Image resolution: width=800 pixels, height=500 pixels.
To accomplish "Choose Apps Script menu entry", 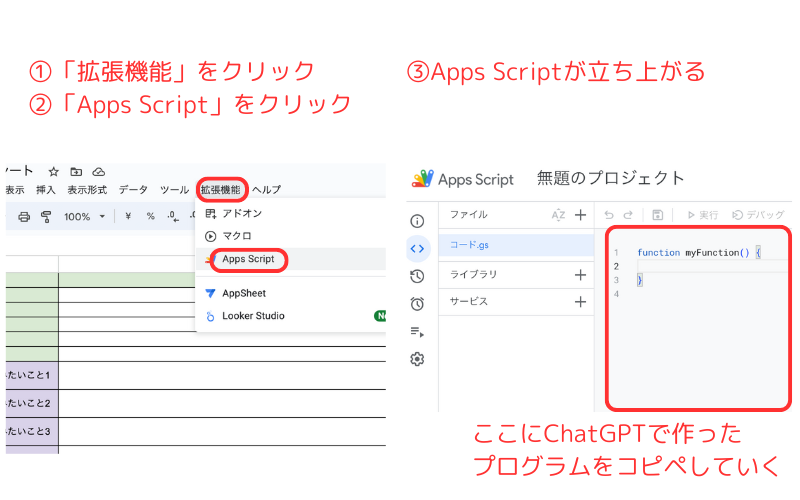I will [x=290, y=259].
